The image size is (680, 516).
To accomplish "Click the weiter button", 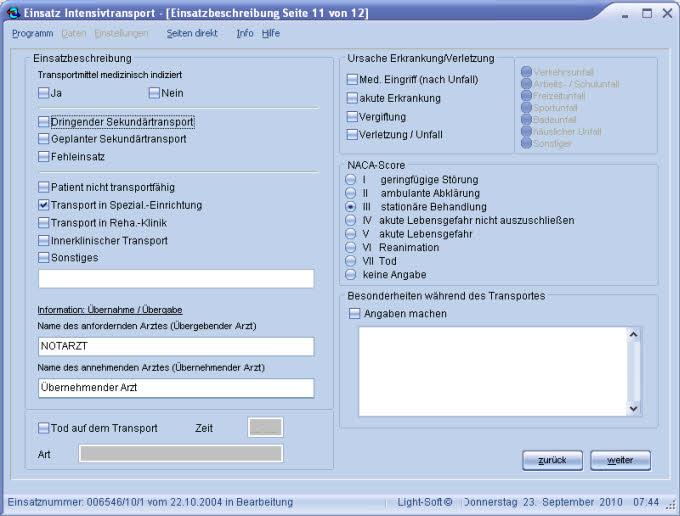I will (620, 460).
